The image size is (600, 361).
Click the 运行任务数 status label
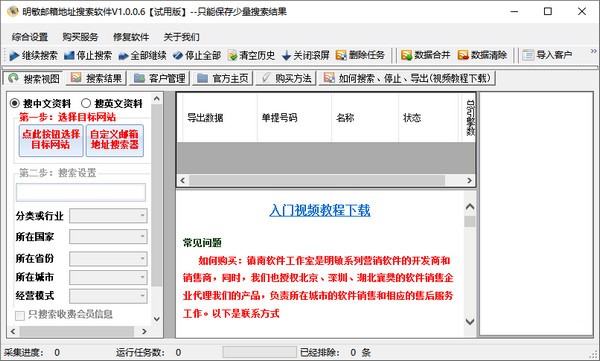(140, 352)
